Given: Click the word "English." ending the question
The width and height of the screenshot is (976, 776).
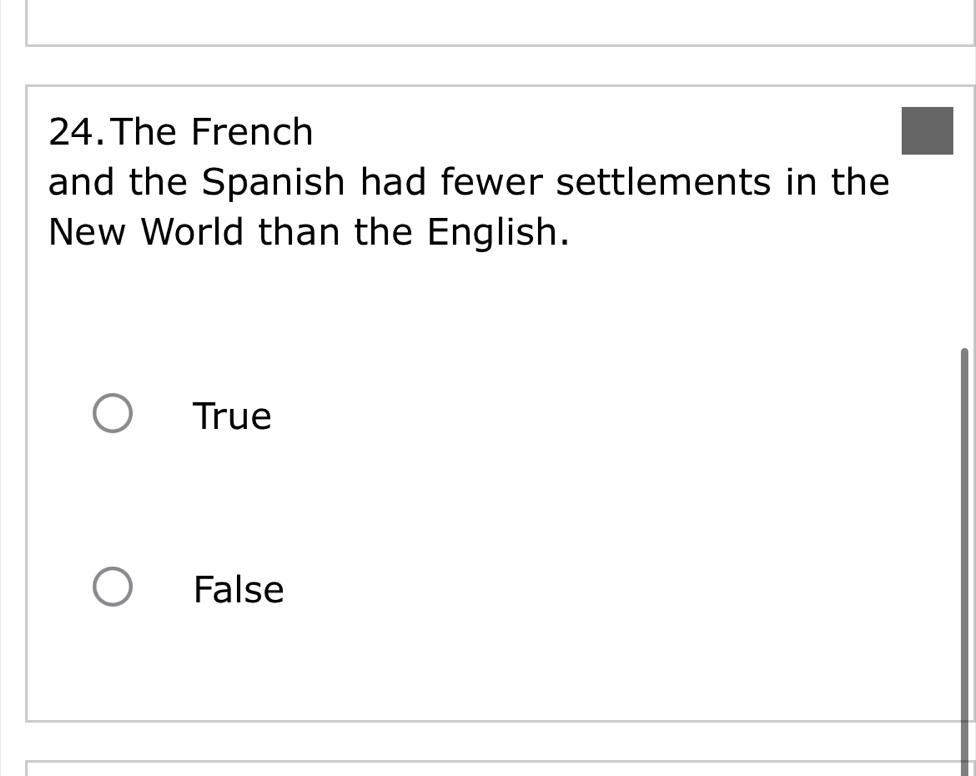Looking at the screenshot, I should coord(499,233).
